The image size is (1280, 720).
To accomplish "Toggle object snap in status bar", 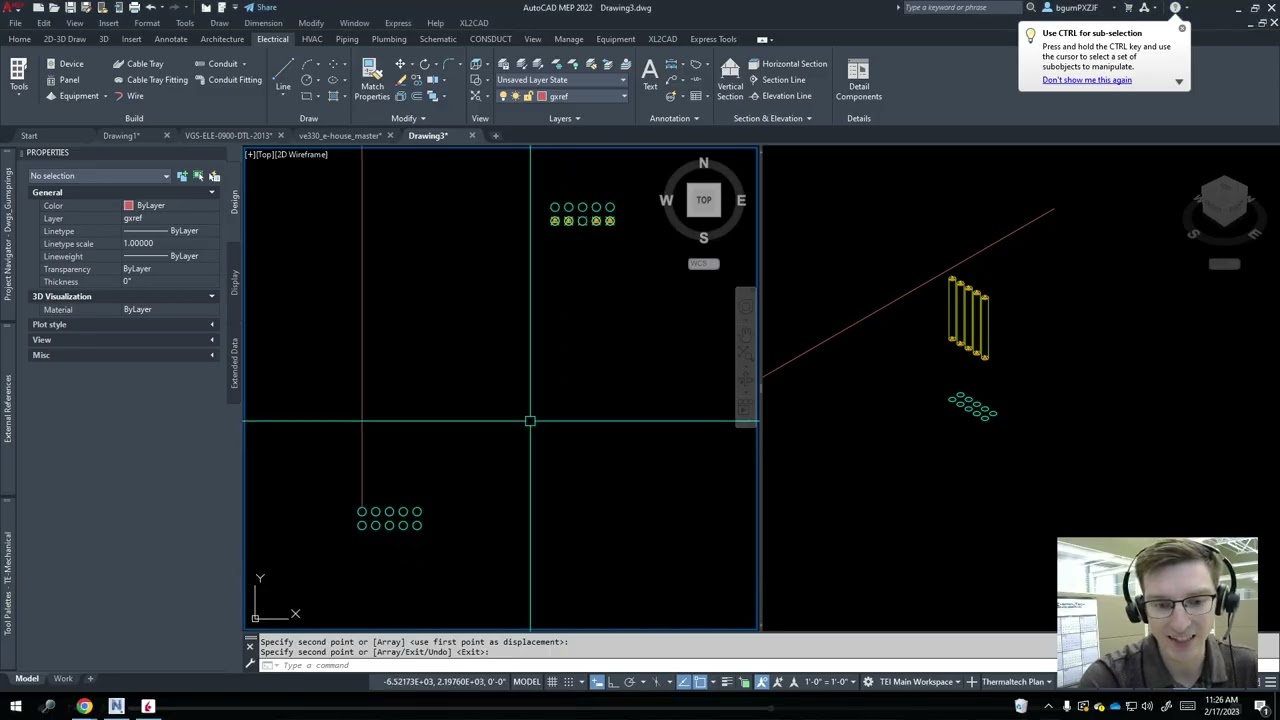I will (x=700, y=682).
